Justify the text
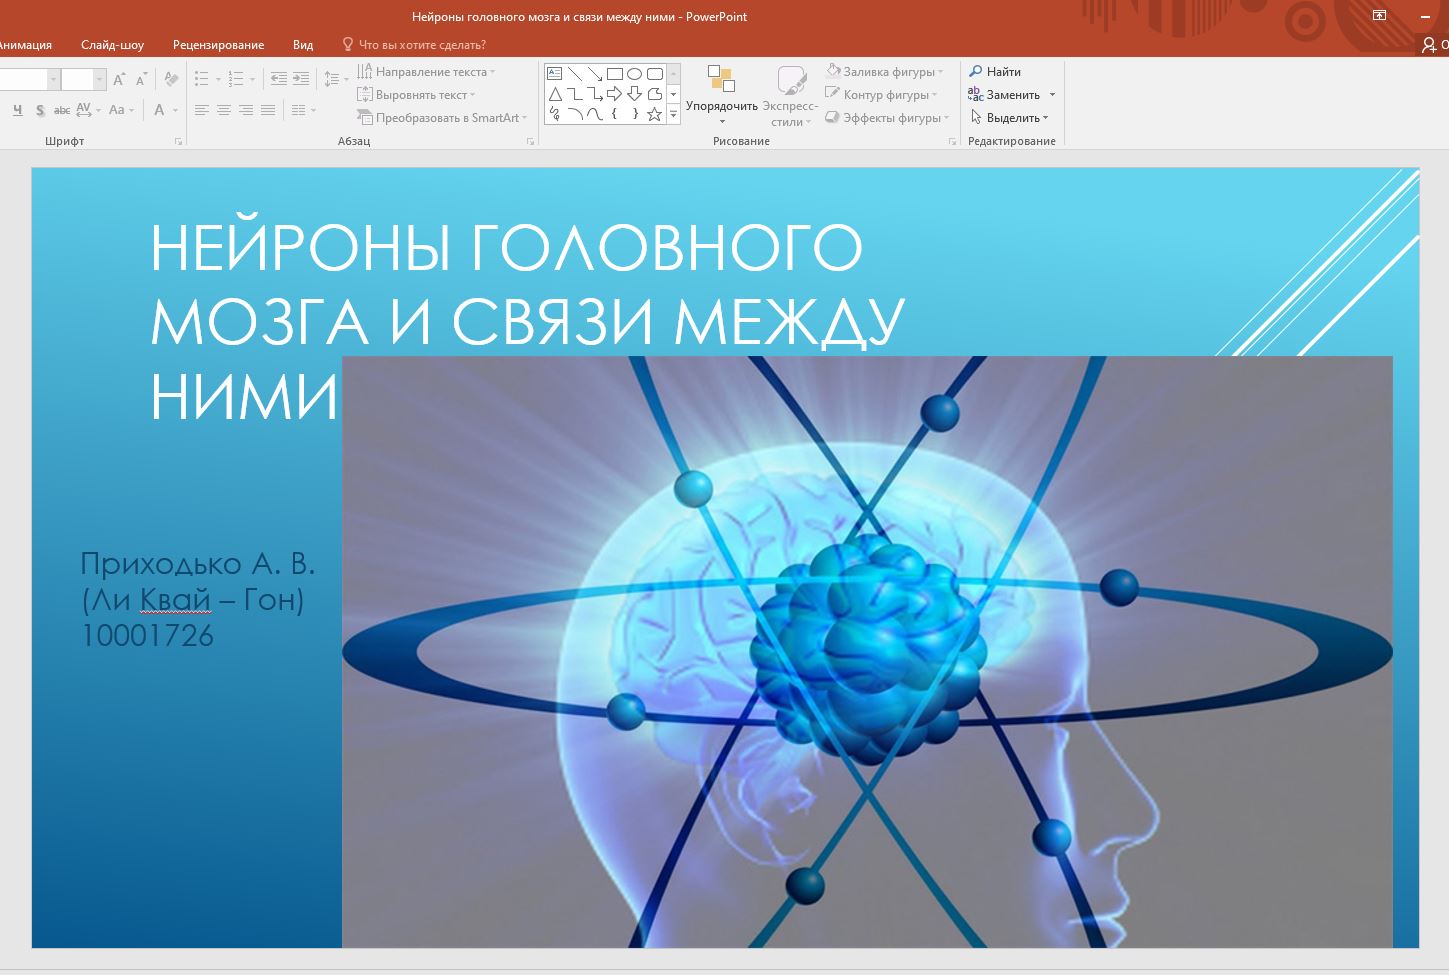The height and width of the screenshot is (975, 1449). pos(268,110)
